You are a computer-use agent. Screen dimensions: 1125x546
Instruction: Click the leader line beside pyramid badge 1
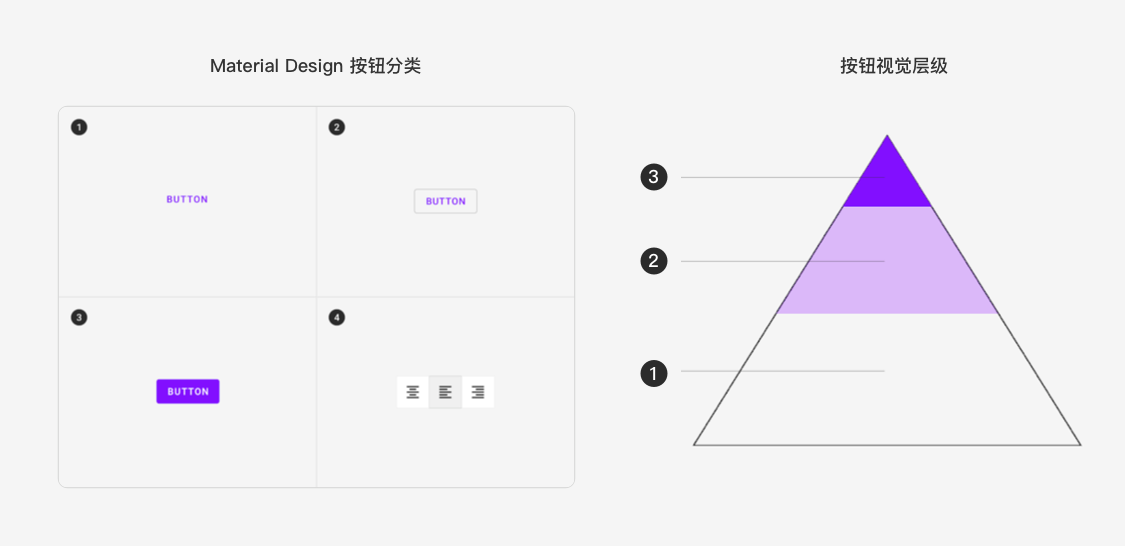click(783, 371)
